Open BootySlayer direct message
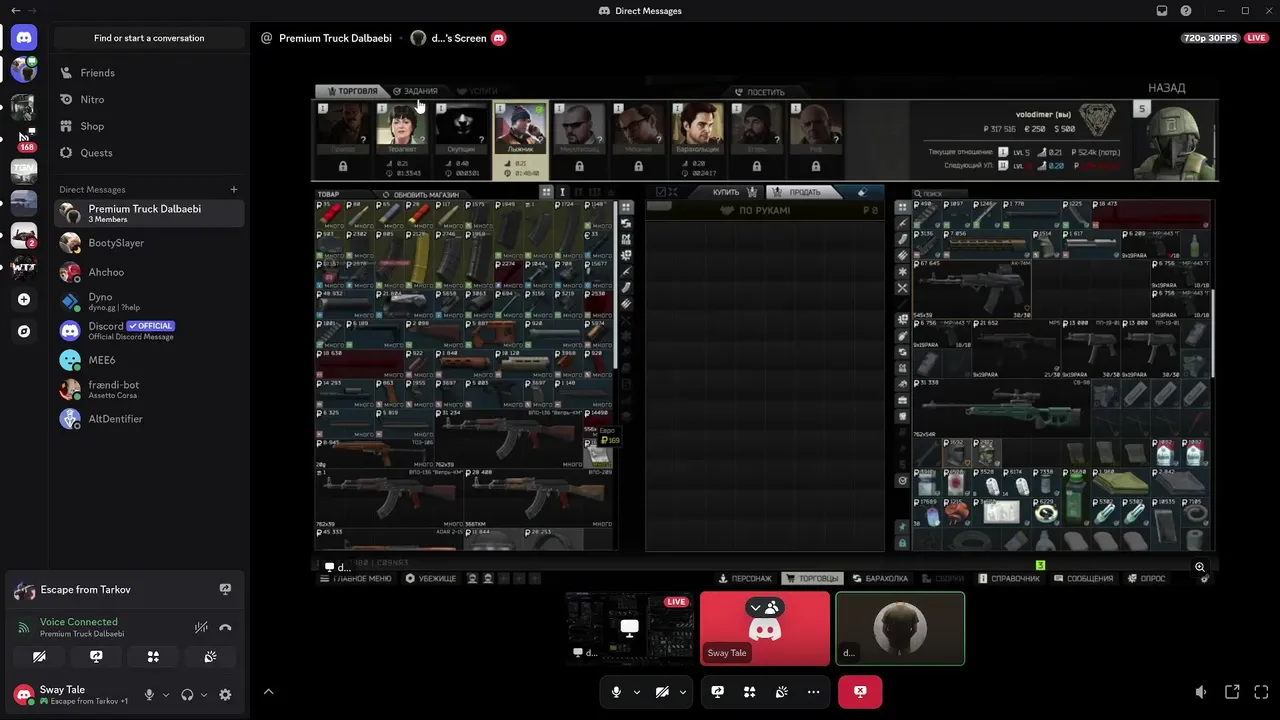1280x720 pixels. [149, 243]
